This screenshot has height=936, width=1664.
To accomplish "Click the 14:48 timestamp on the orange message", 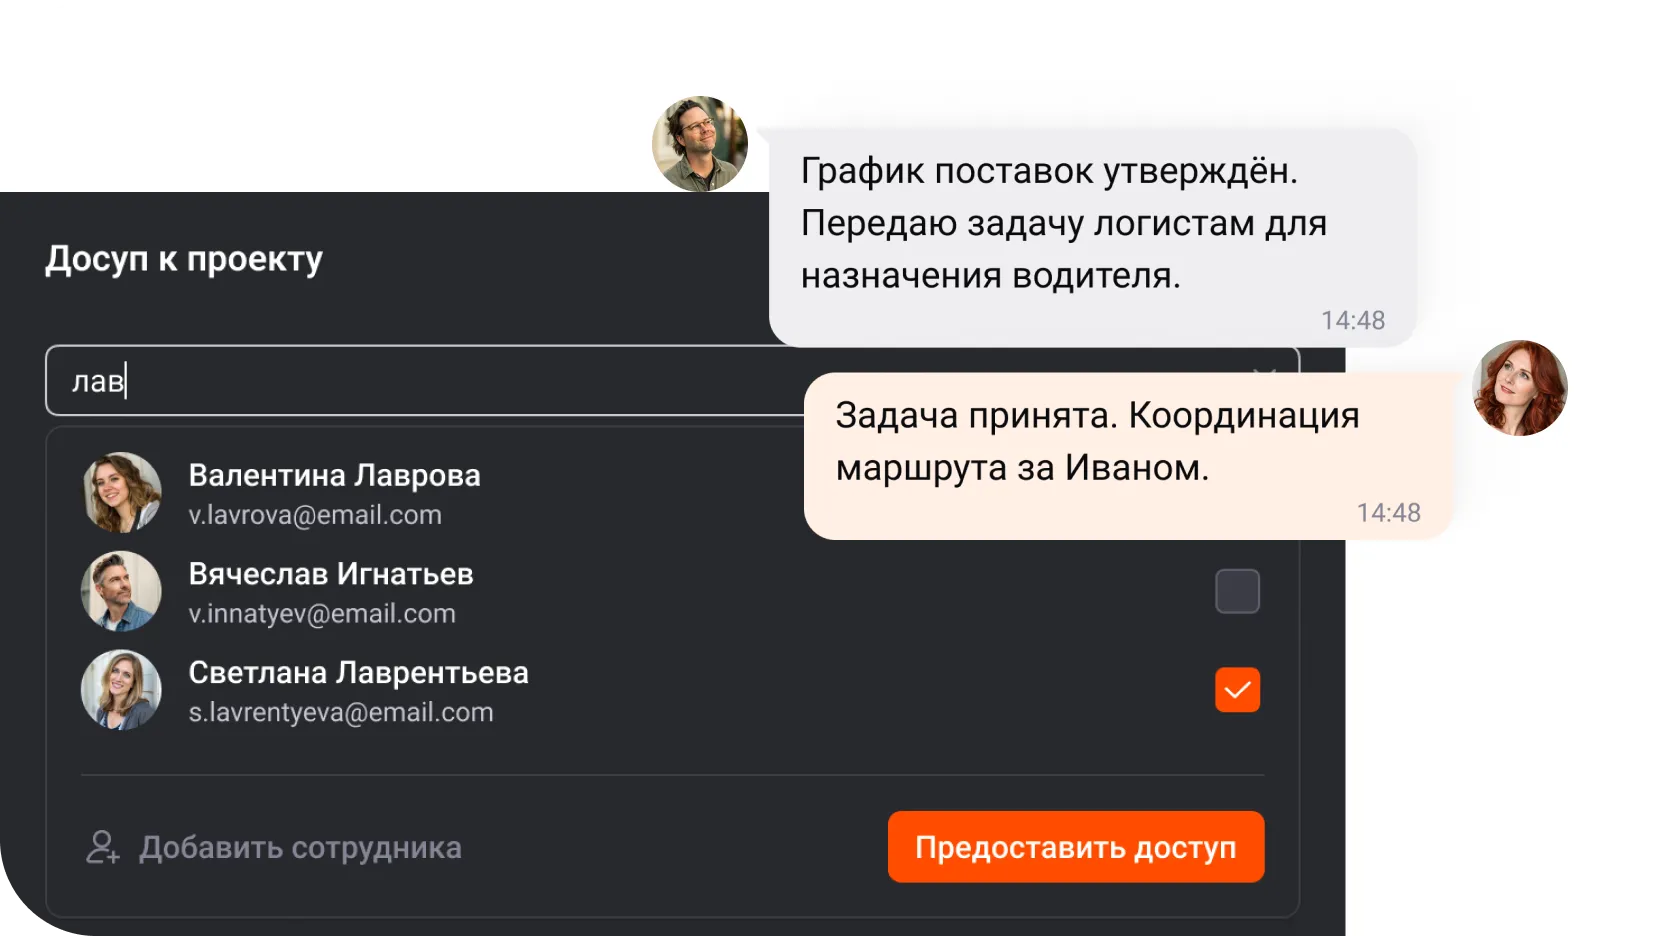I will 1389,512.
